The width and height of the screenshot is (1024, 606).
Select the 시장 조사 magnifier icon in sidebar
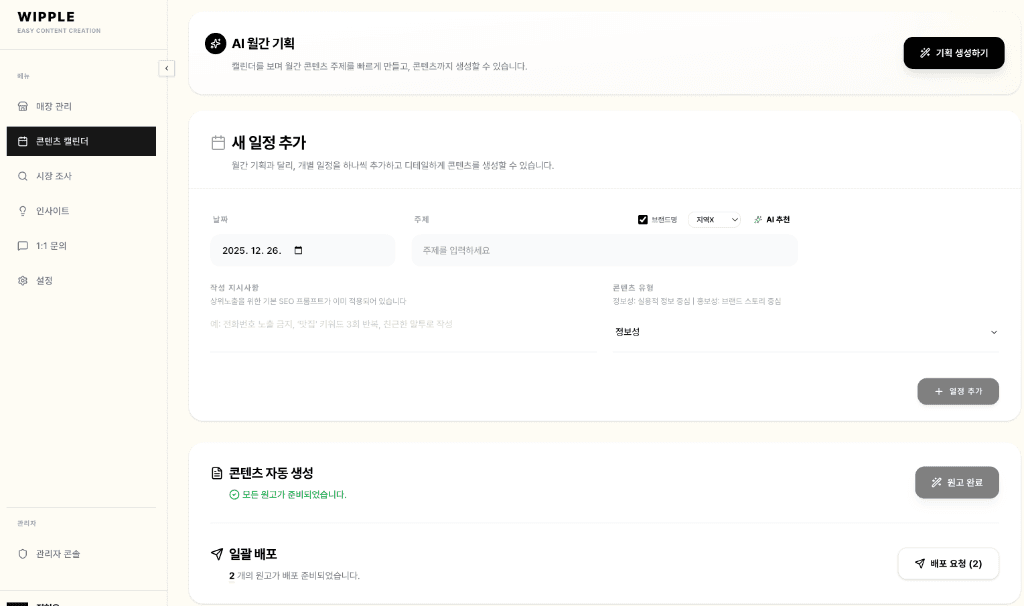click(x=23, y=176)
